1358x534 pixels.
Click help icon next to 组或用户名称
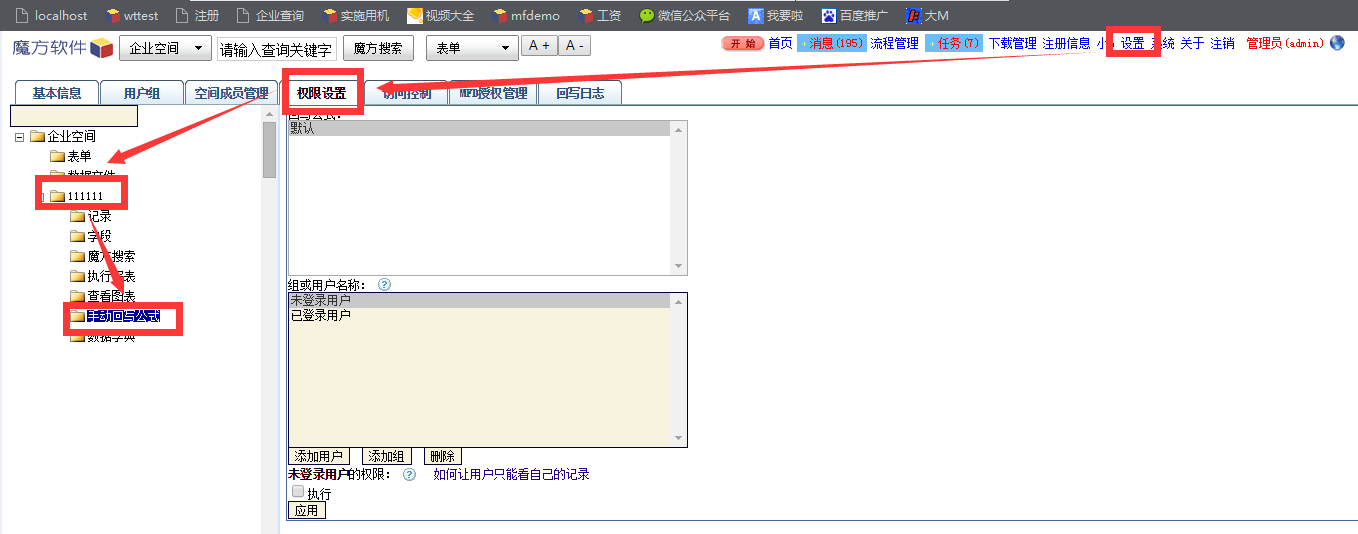[x=384, y=285]
